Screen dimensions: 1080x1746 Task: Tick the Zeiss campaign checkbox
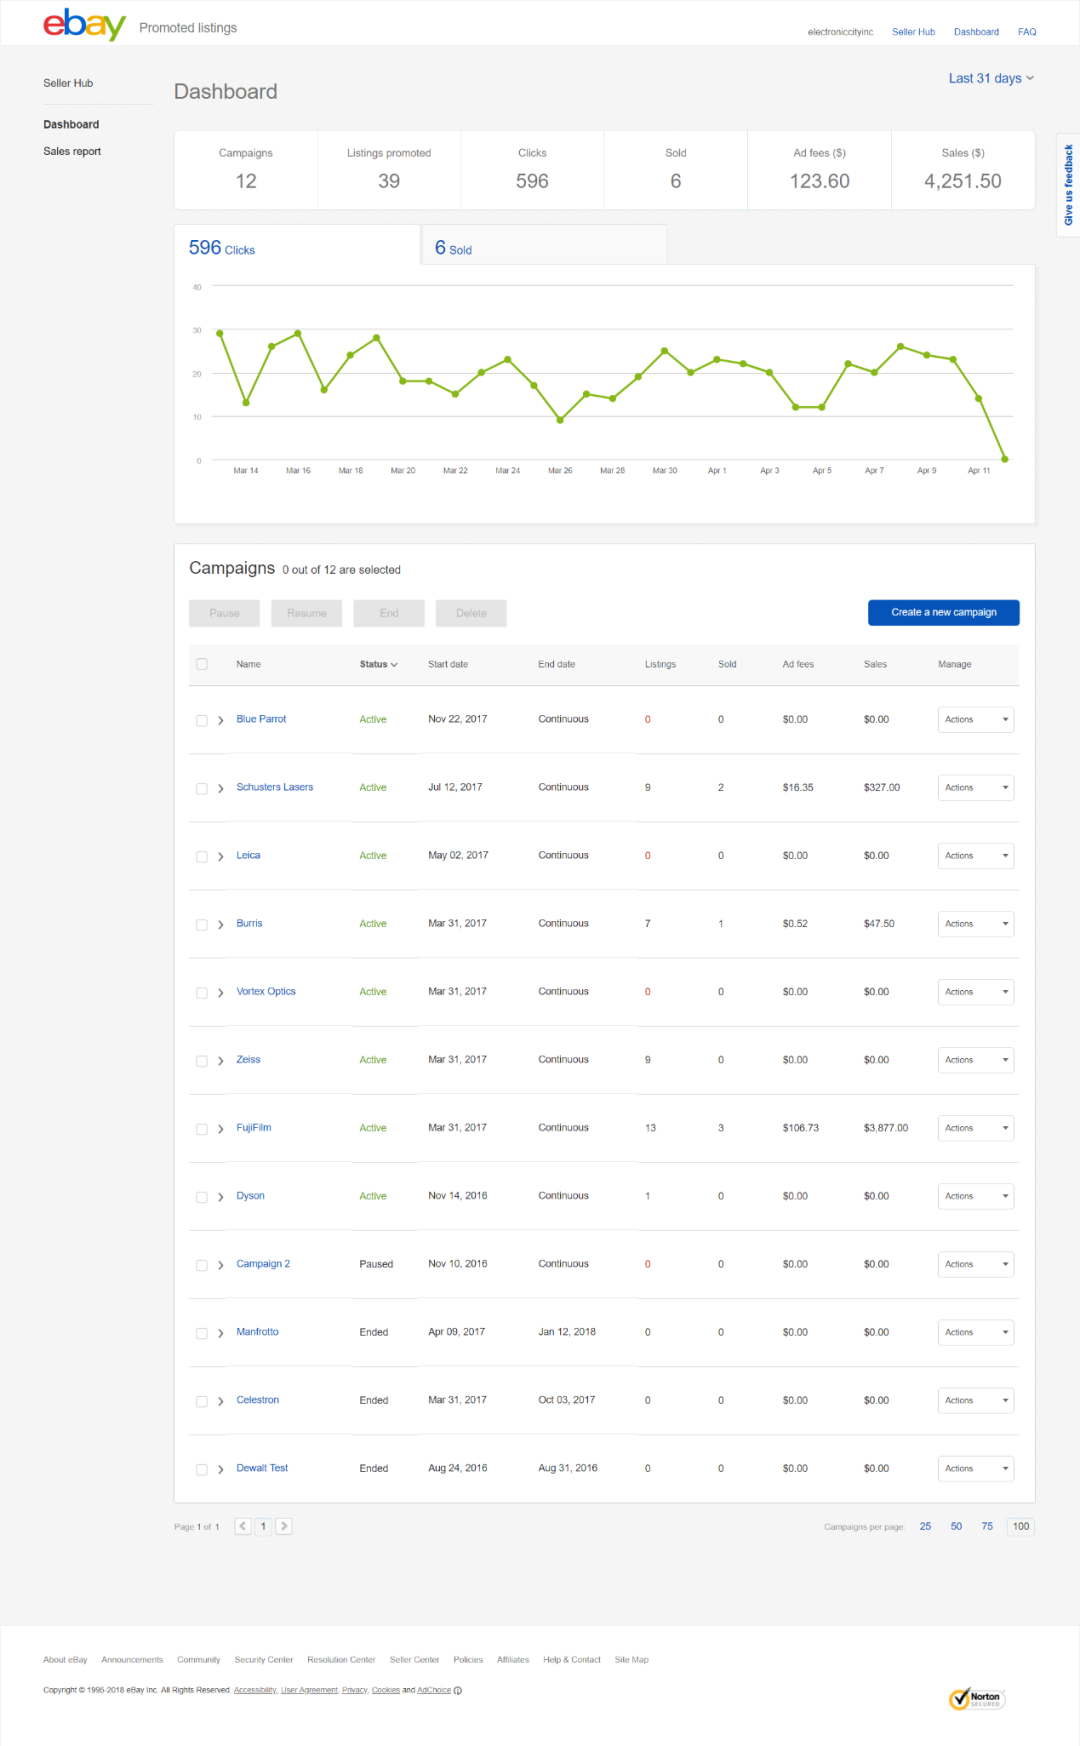(202, 1060)
